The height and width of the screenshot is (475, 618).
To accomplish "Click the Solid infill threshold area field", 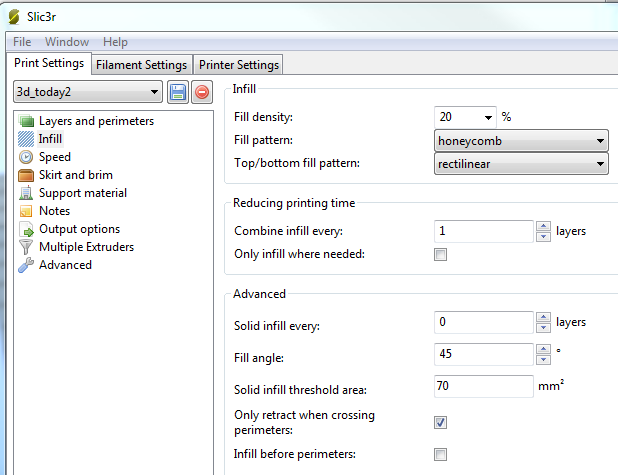I will (484, 386).
